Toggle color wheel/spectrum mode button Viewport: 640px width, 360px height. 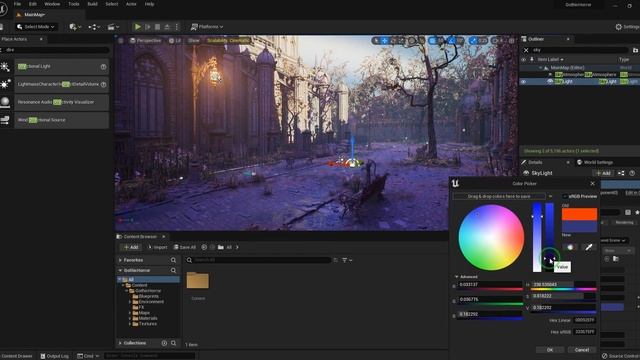[570, 247]
